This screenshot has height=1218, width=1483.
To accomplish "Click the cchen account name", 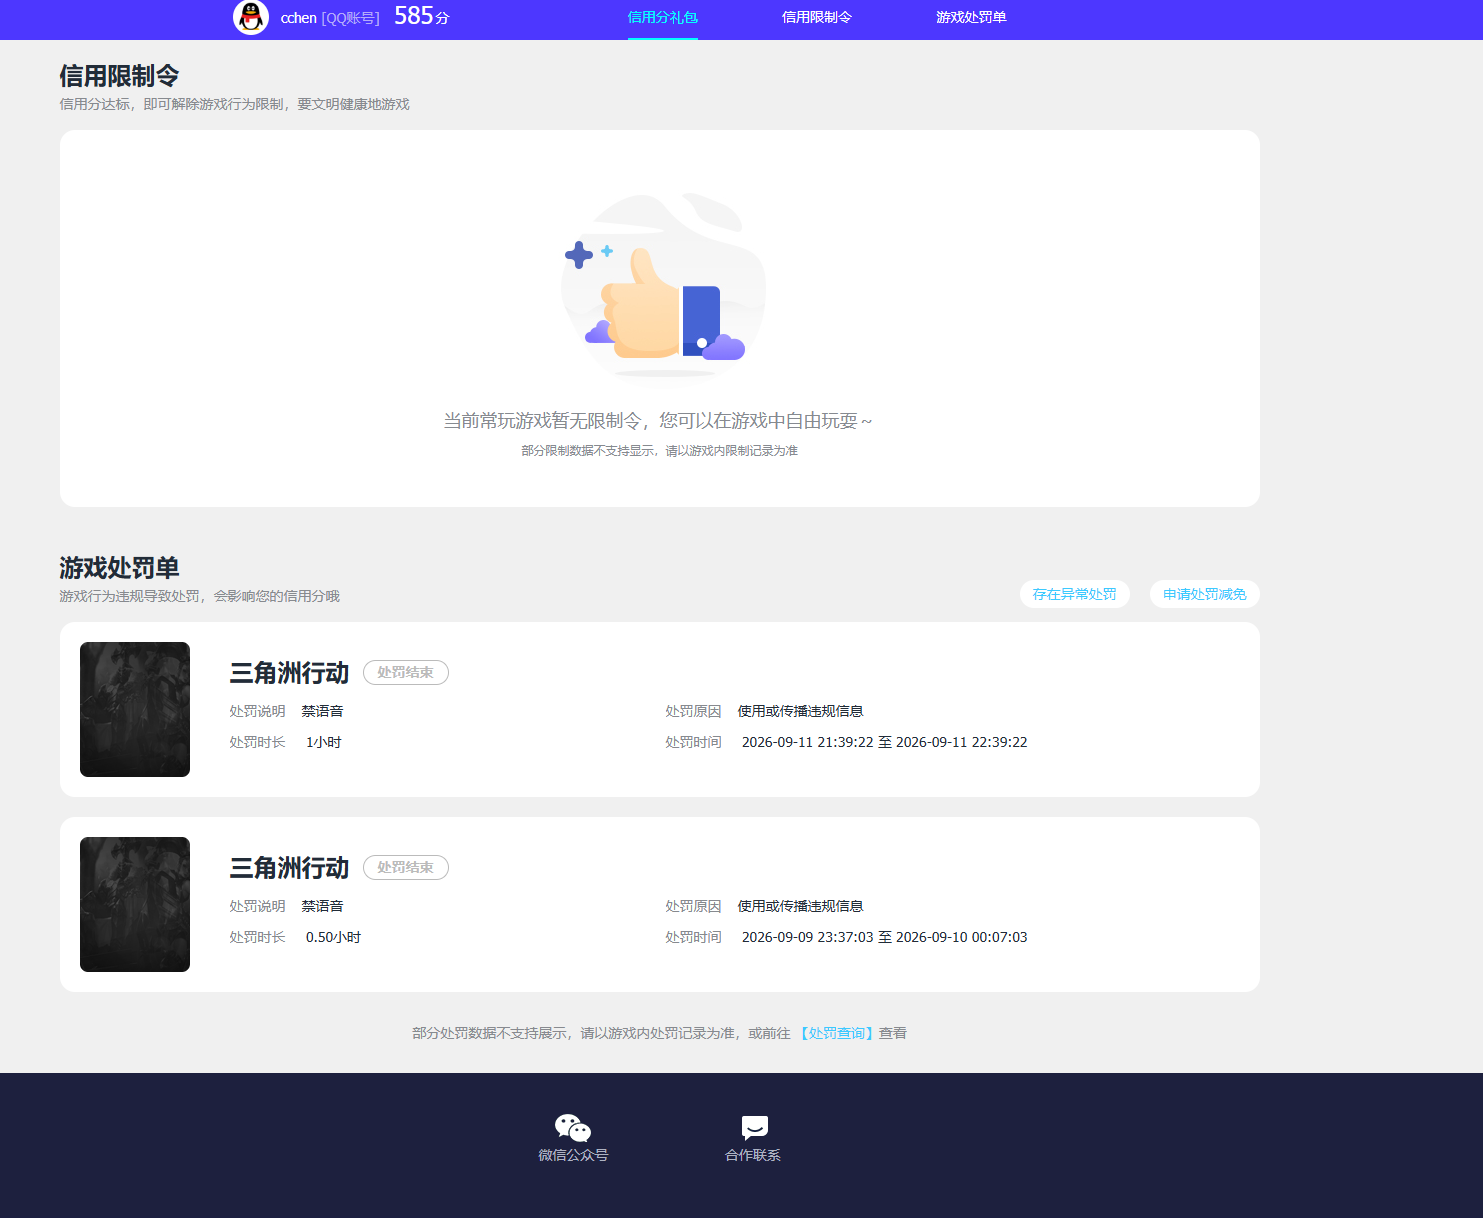I will [x=298, y=18].
